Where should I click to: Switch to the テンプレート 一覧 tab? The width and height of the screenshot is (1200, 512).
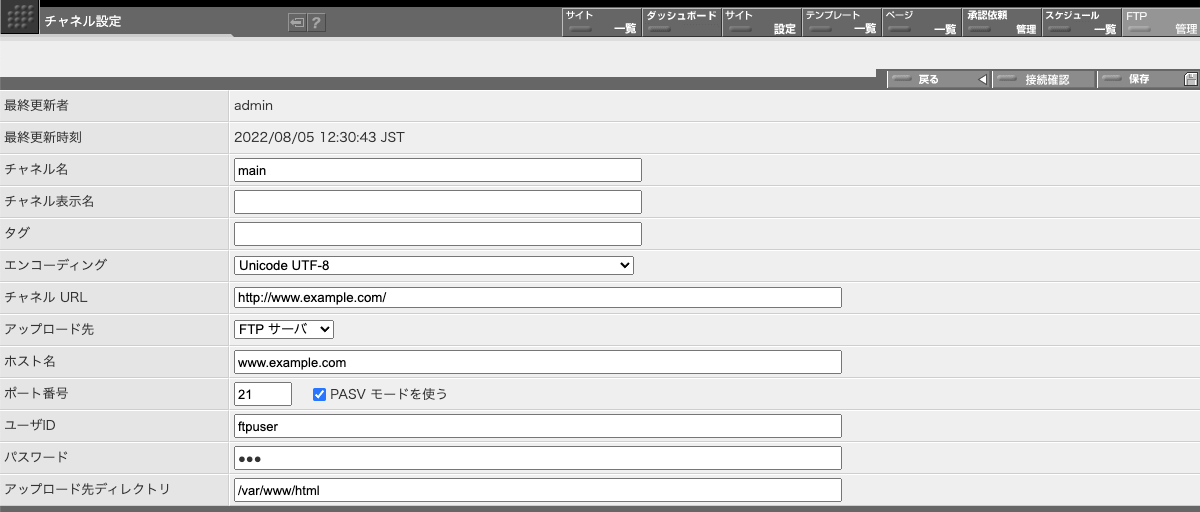pos(841,22)
